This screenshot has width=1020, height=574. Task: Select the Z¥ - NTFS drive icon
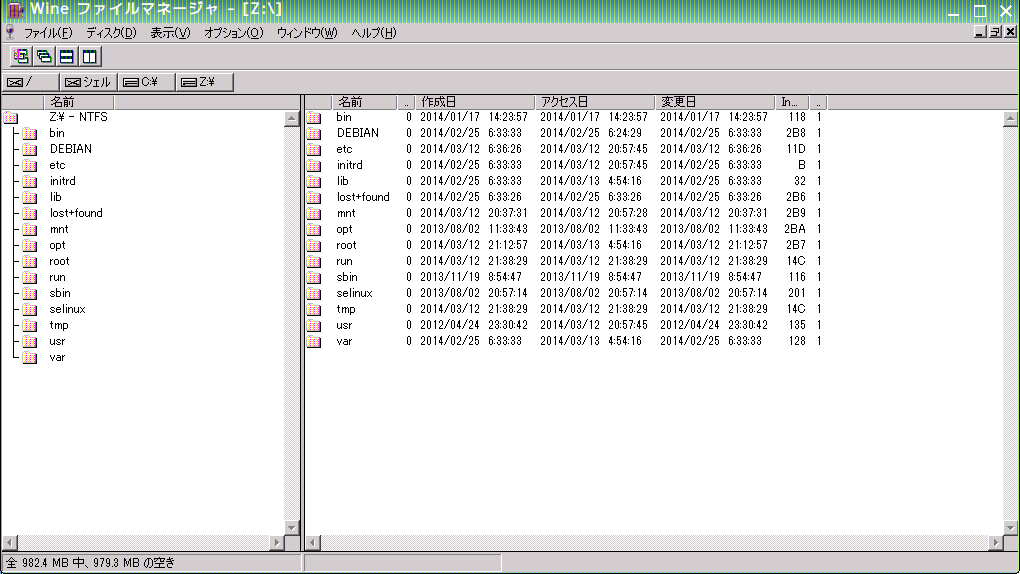pyautogui.click(x=10, y=117)
